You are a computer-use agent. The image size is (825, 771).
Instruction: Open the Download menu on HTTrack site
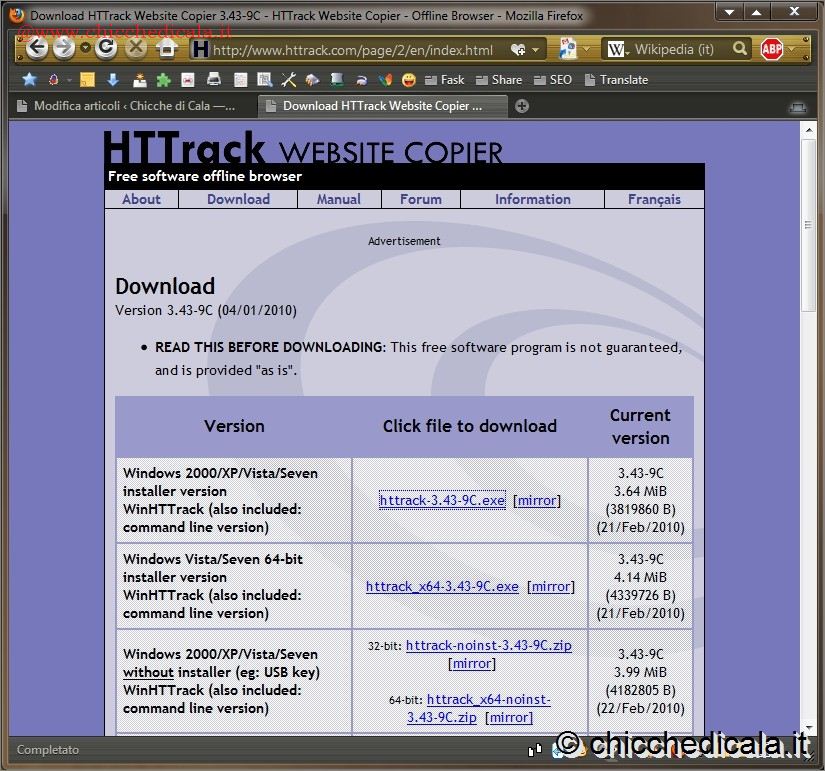pos(238,199)
